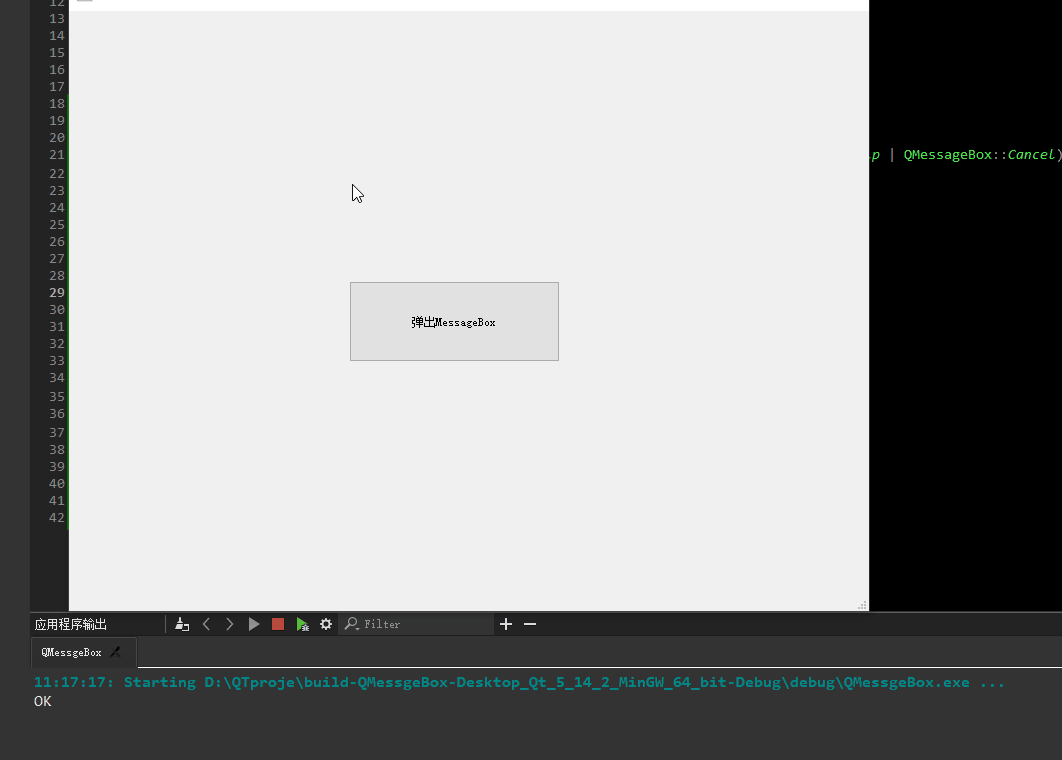Go to next output item arrow
1062x760 pixels.
[x=230, y=624]
